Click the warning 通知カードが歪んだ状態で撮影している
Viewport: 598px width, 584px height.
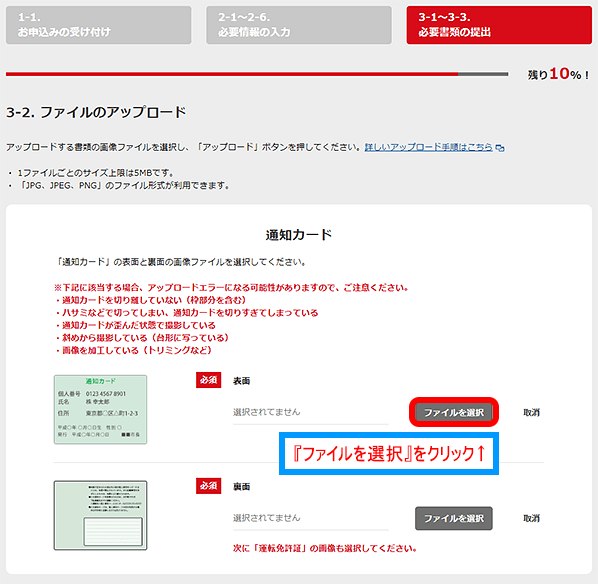point(136,325)
